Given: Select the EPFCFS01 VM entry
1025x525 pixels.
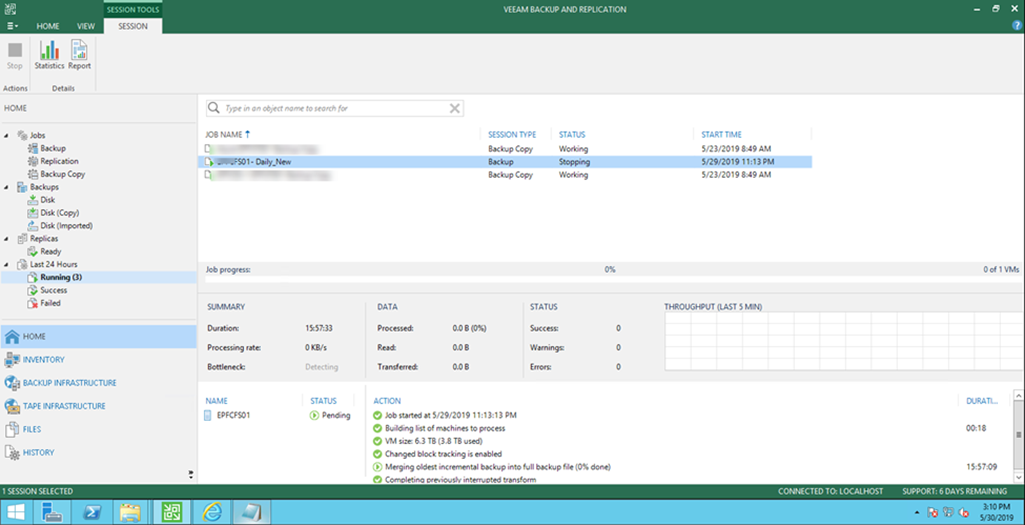Looking at the screenshot, I should point(233,415).
